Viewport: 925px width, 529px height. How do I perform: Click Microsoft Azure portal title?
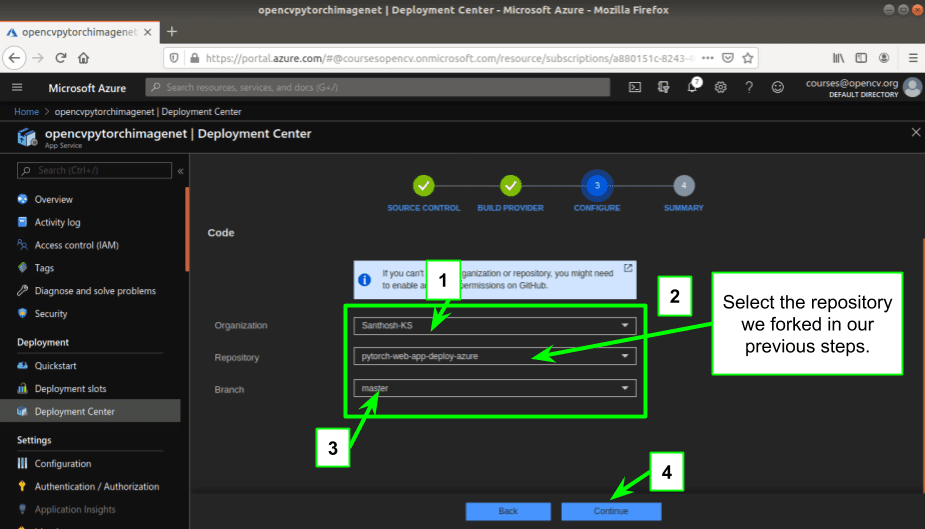click(x=87, y=88)
